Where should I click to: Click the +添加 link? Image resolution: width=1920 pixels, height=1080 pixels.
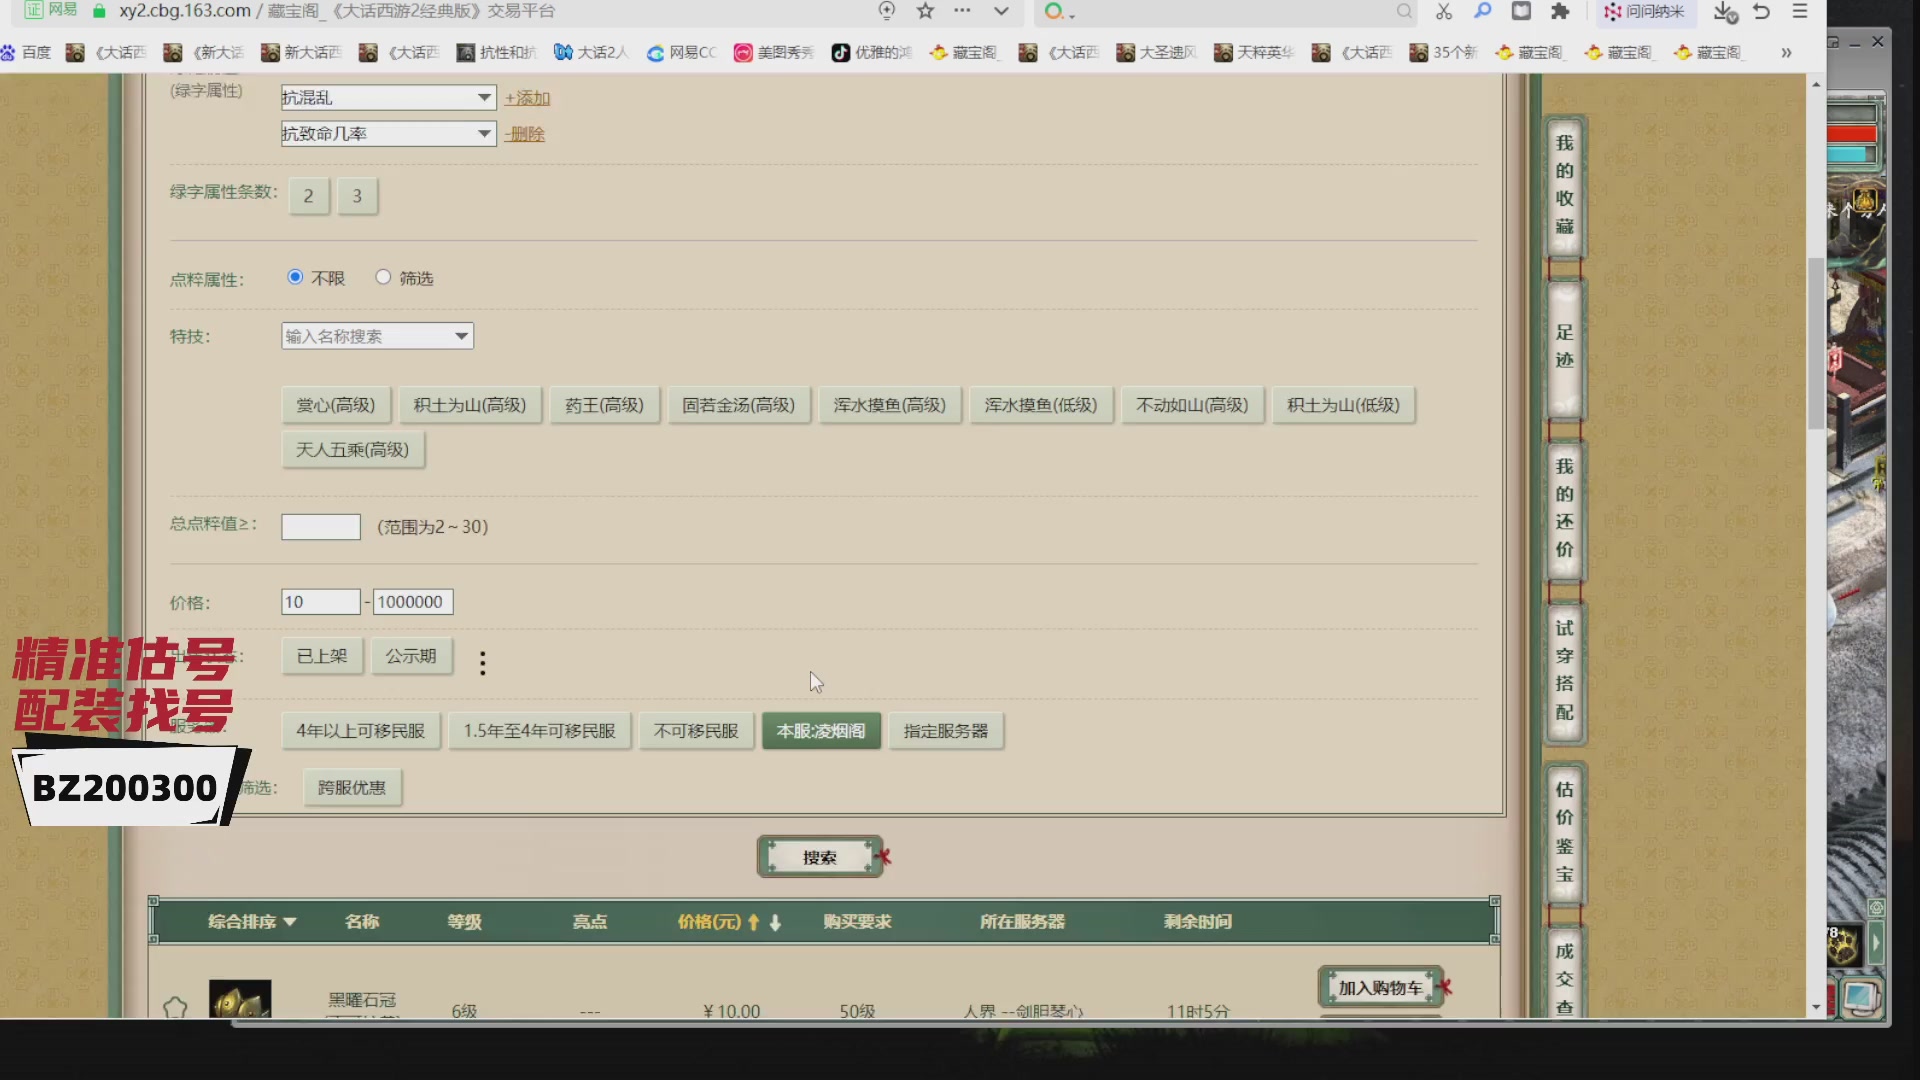527,98
